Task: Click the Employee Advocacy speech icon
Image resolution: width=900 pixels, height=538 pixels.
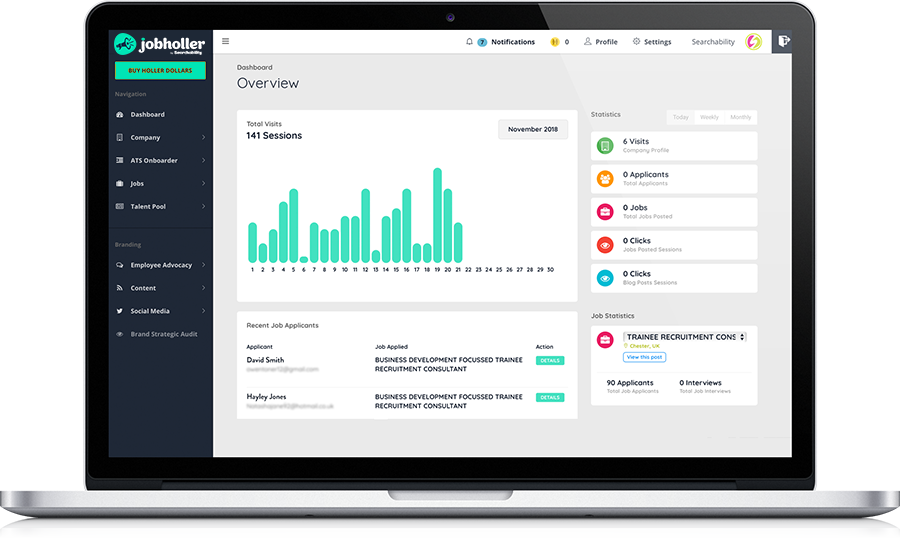Action: (x=119, y=265)
